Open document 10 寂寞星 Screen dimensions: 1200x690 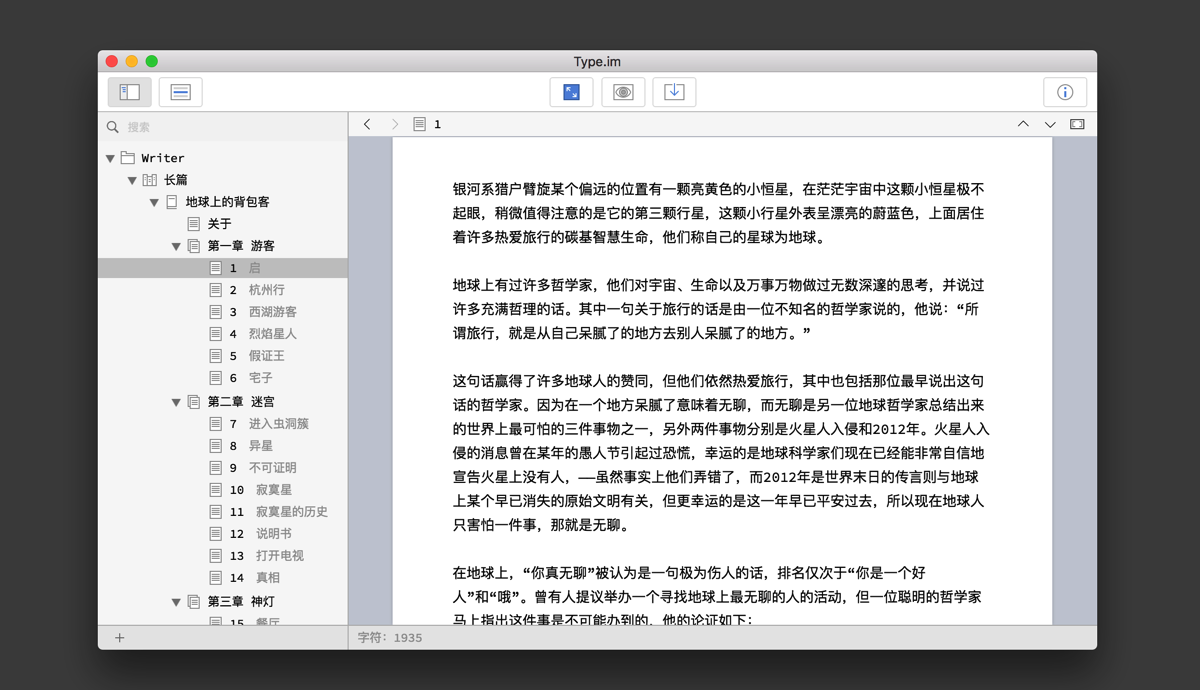click(273, 490)
